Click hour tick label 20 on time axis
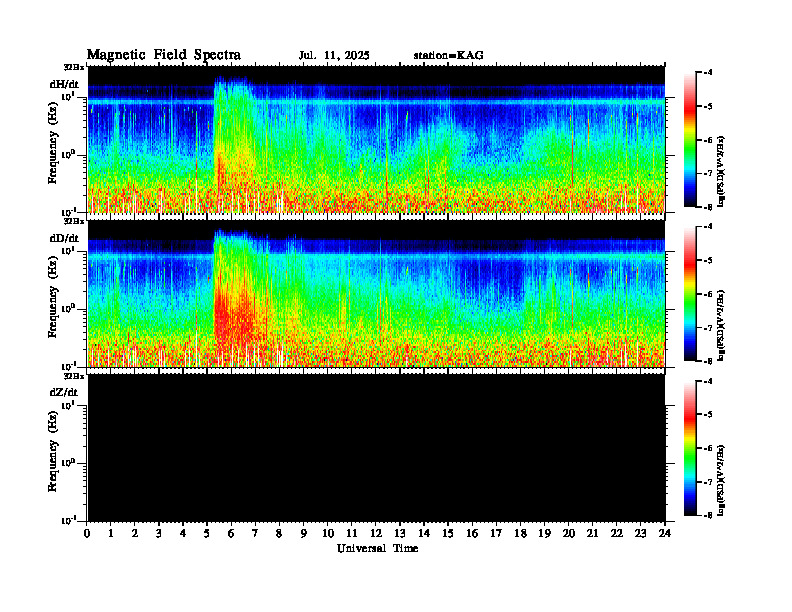792x612 pixels. [569, 534]
